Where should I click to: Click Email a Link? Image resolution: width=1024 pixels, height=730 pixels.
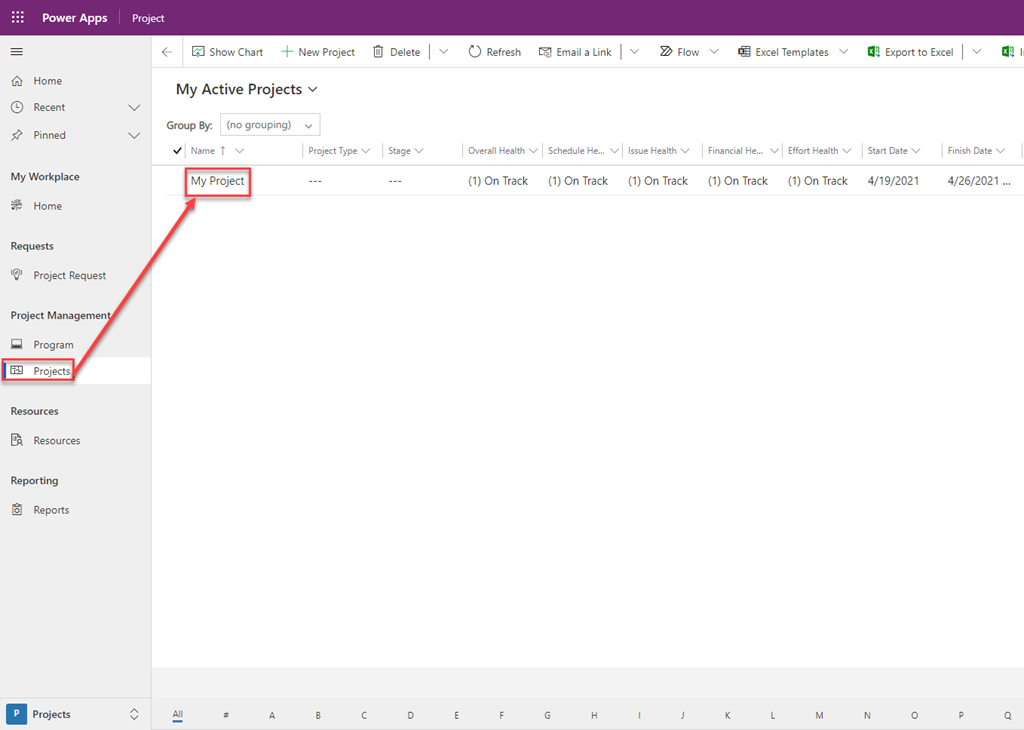click(575, 52)
